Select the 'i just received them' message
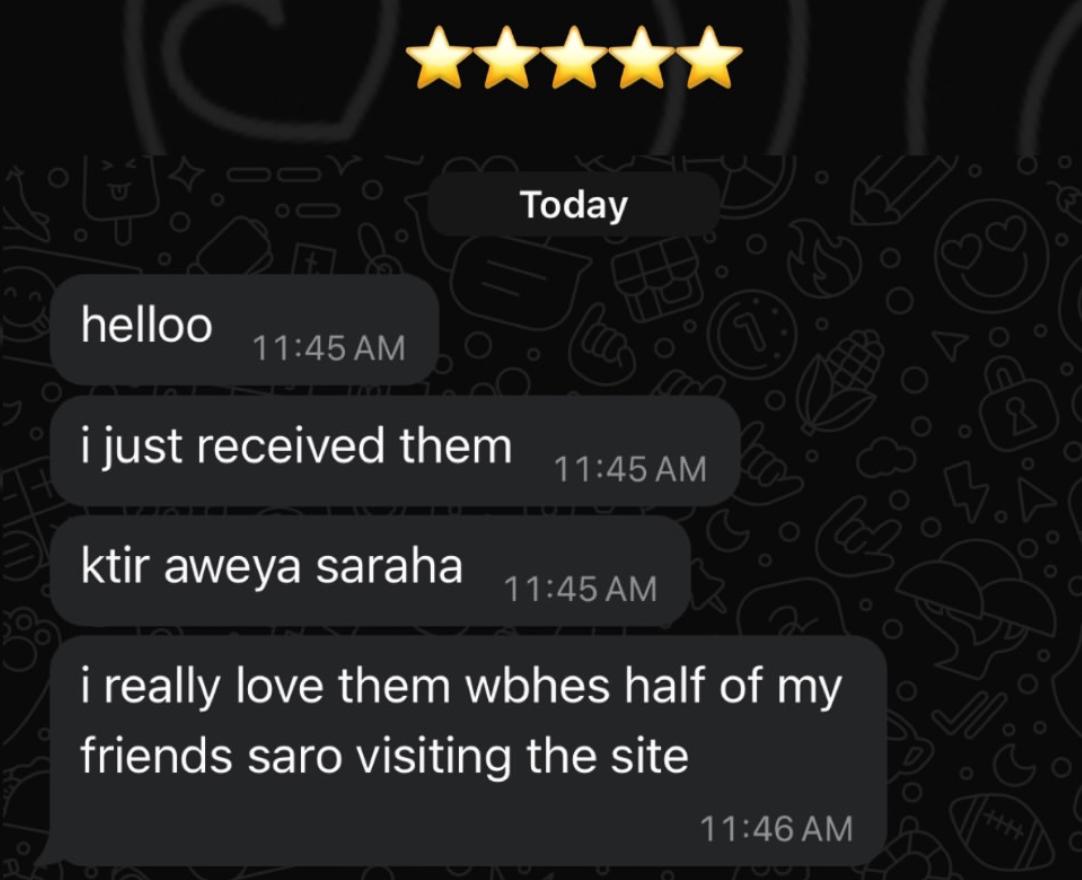Viewport: 1082px width, 880px height. [x=395, y=450]
